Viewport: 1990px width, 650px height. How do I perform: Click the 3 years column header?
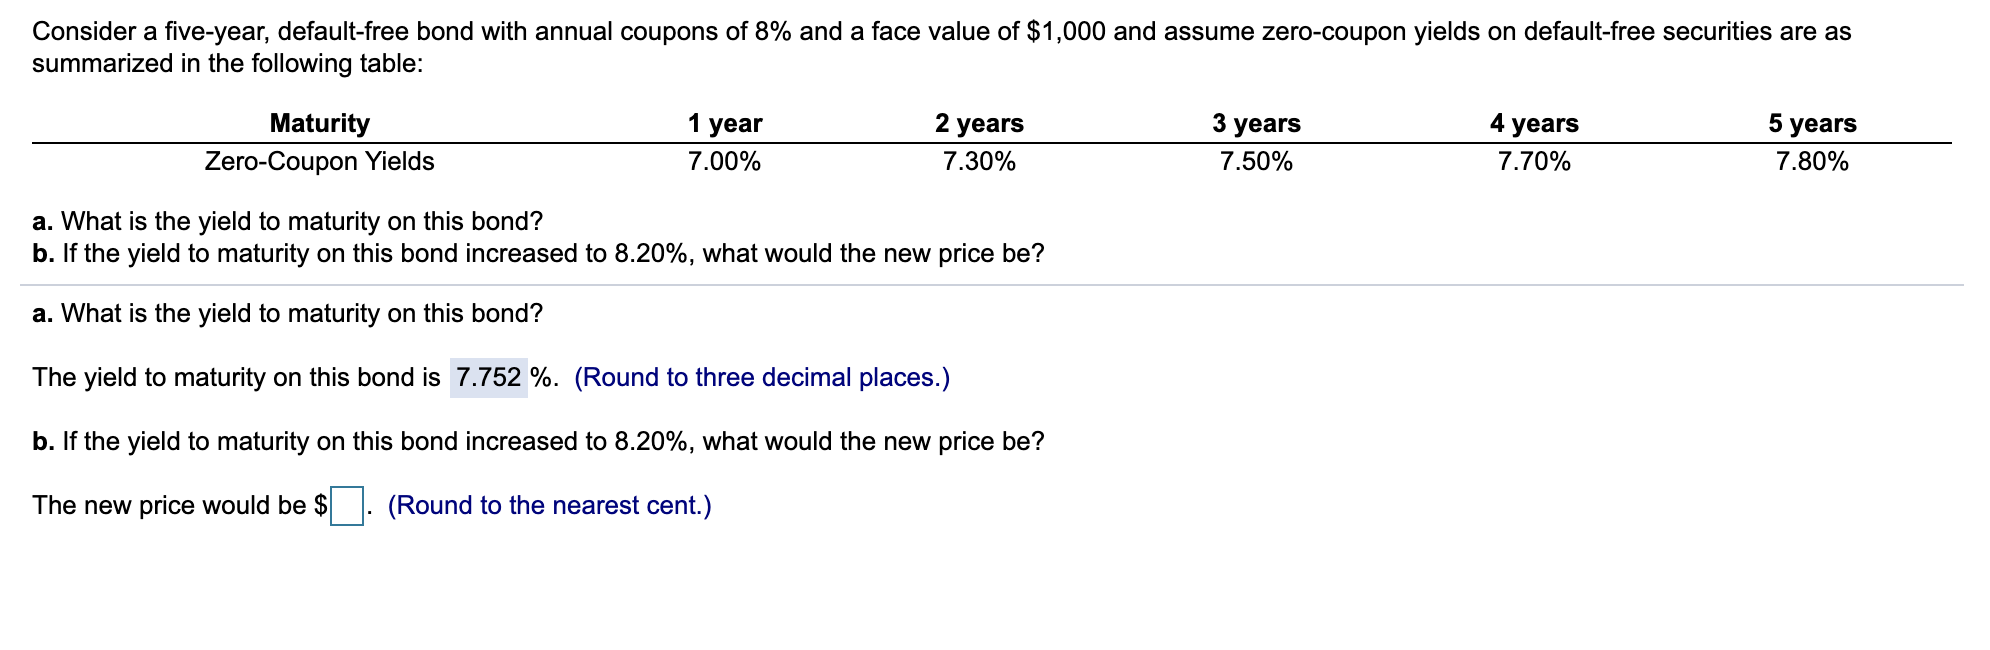pos(1256,123)
